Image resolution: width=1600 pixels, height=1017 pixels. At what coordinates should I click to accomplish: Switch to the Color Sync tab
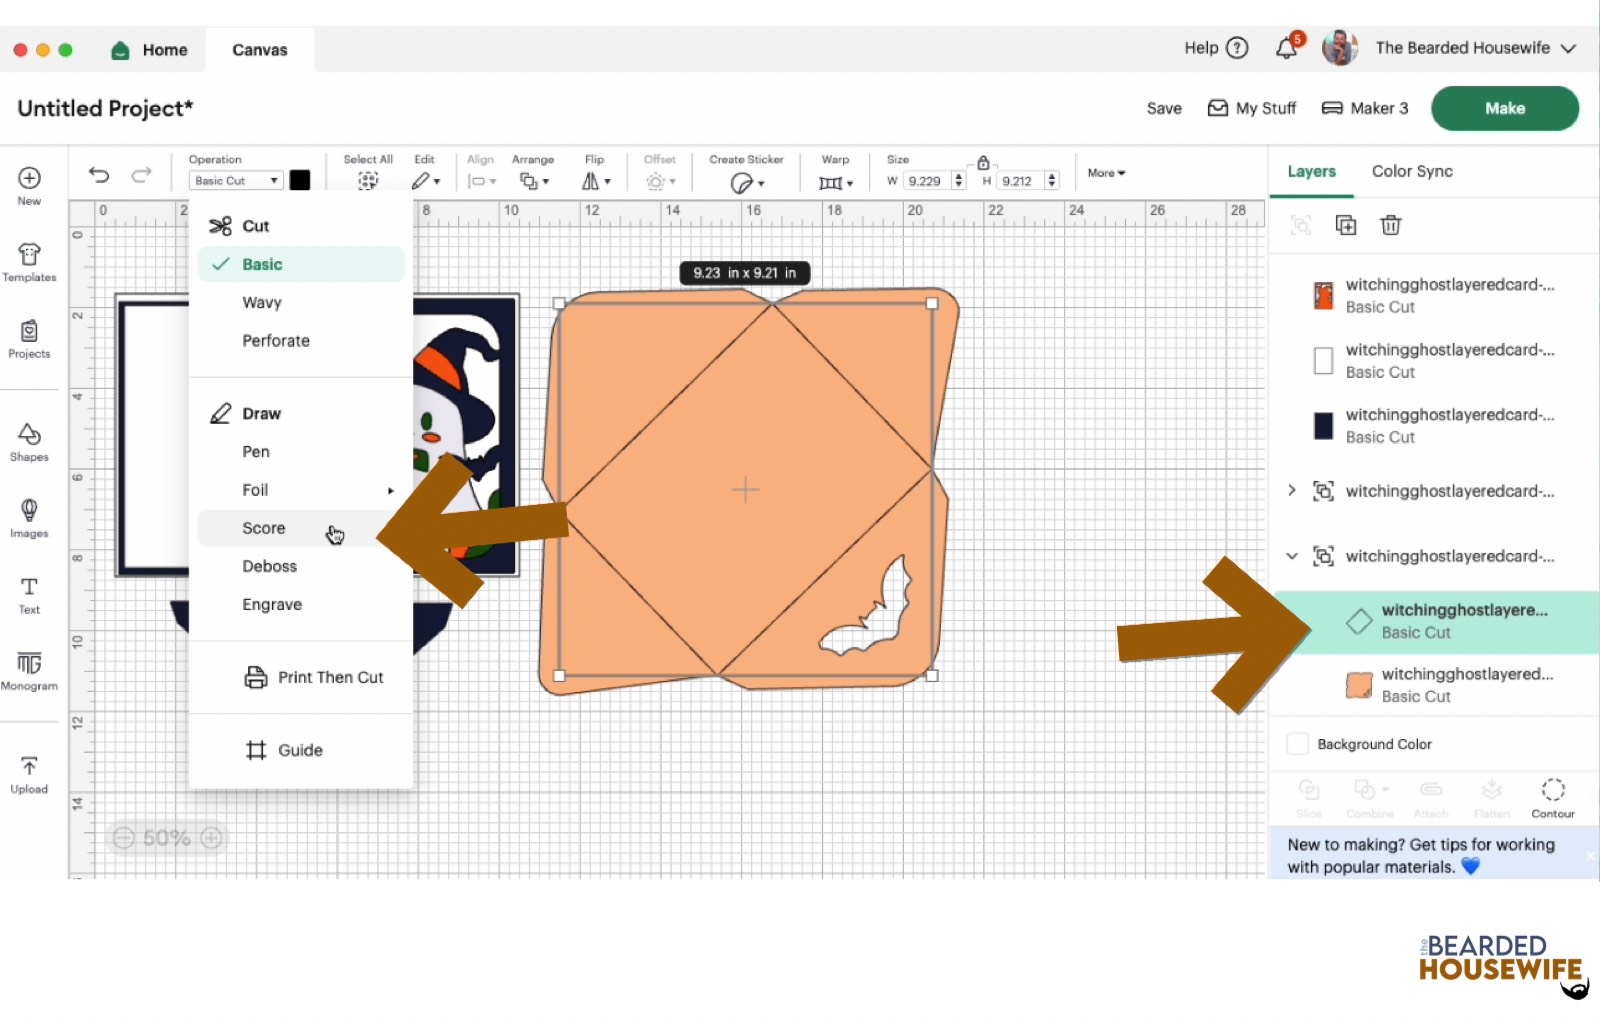point(1412,171)
